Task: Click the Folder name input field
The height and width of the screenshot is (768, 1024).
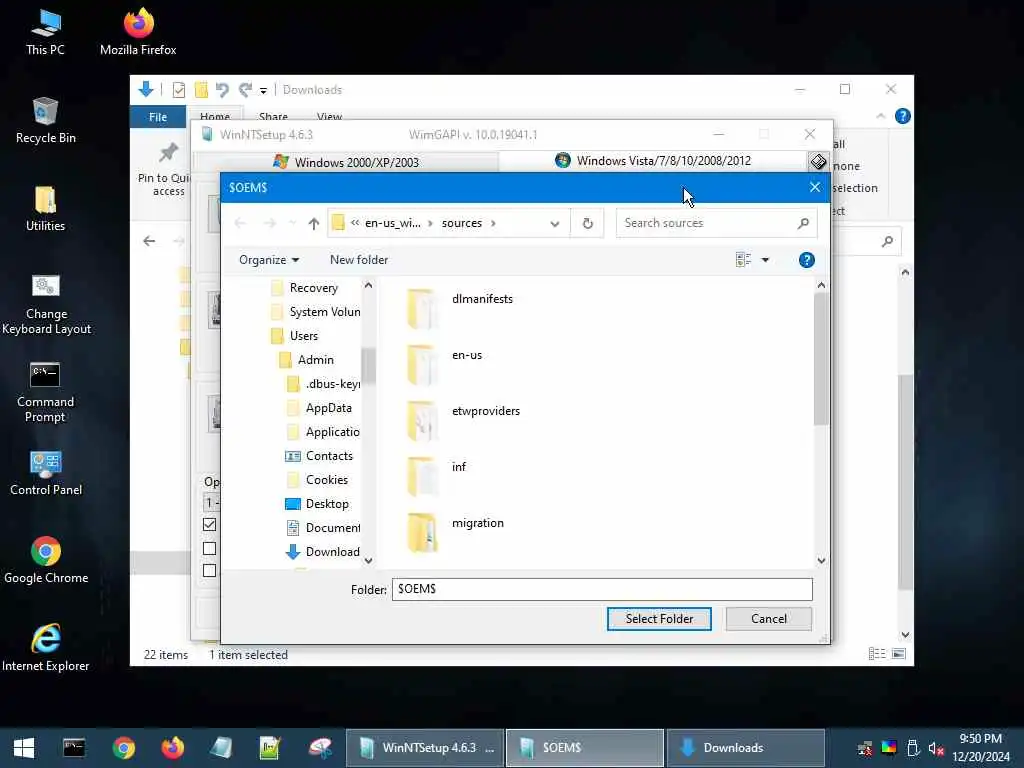Action: click(602, 589)
